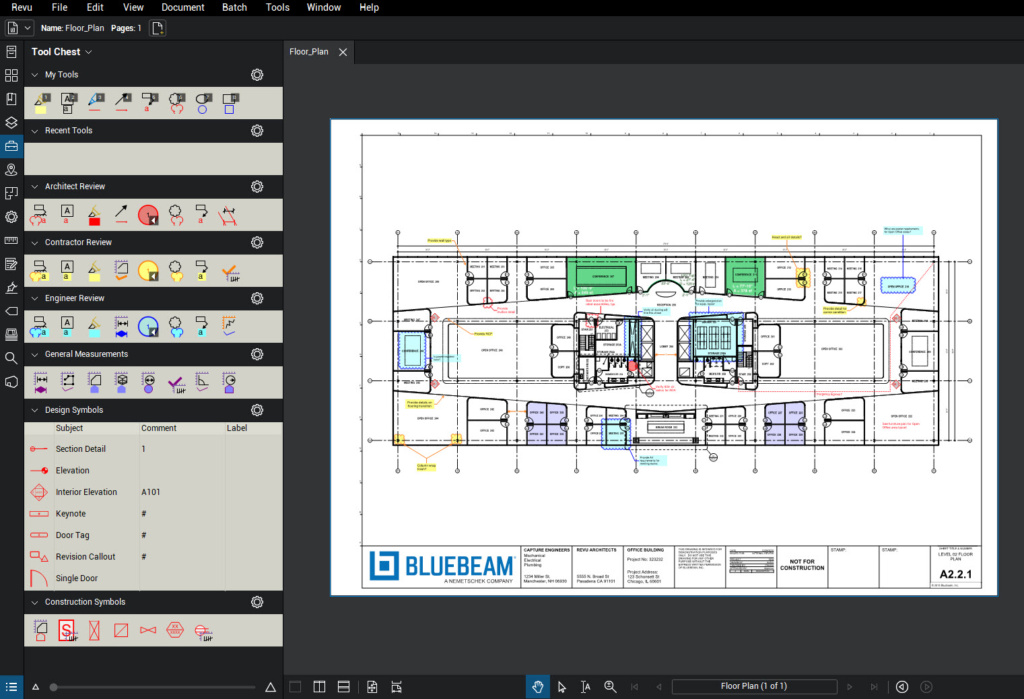Screen dimensions: 1024x699
Task: Activate the Select Text tool
Action: (586, 686)
